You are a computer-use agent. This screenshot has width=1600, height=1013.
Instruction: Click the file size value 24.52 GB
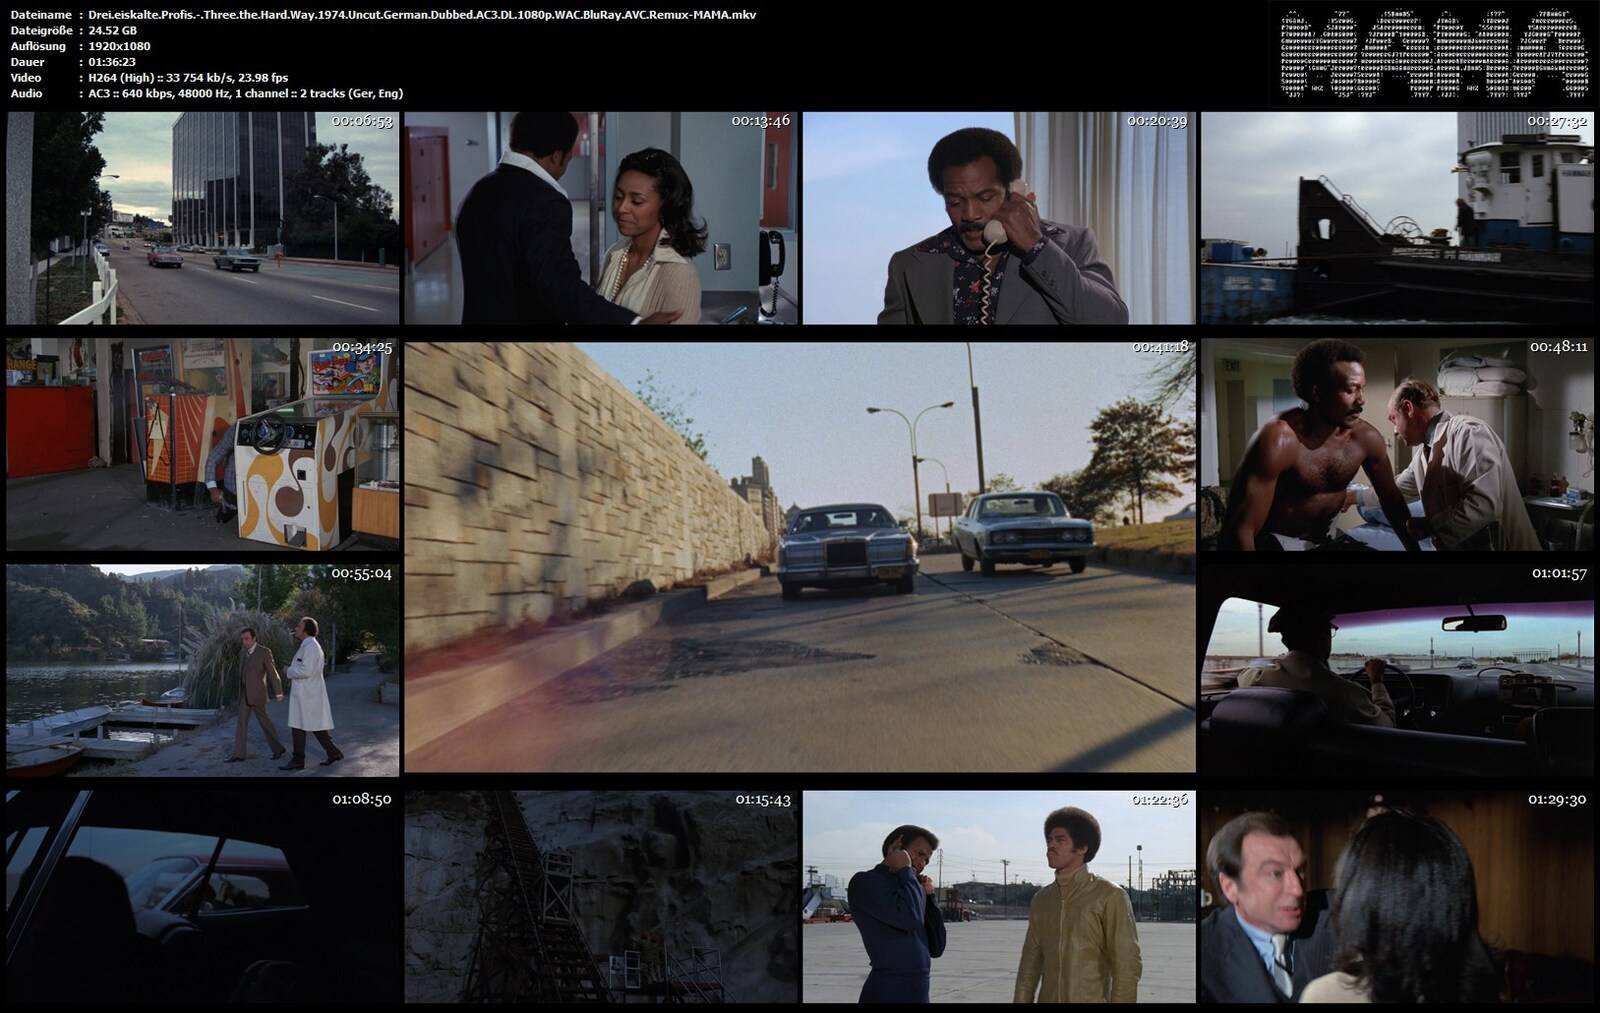(112, 30)
